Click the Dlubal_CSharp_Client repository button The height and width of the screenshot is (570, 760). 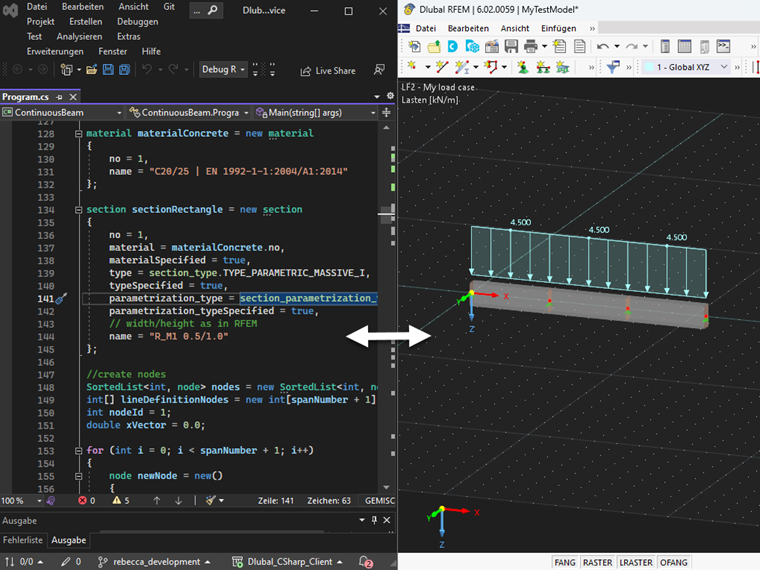(x=288, y=562)
